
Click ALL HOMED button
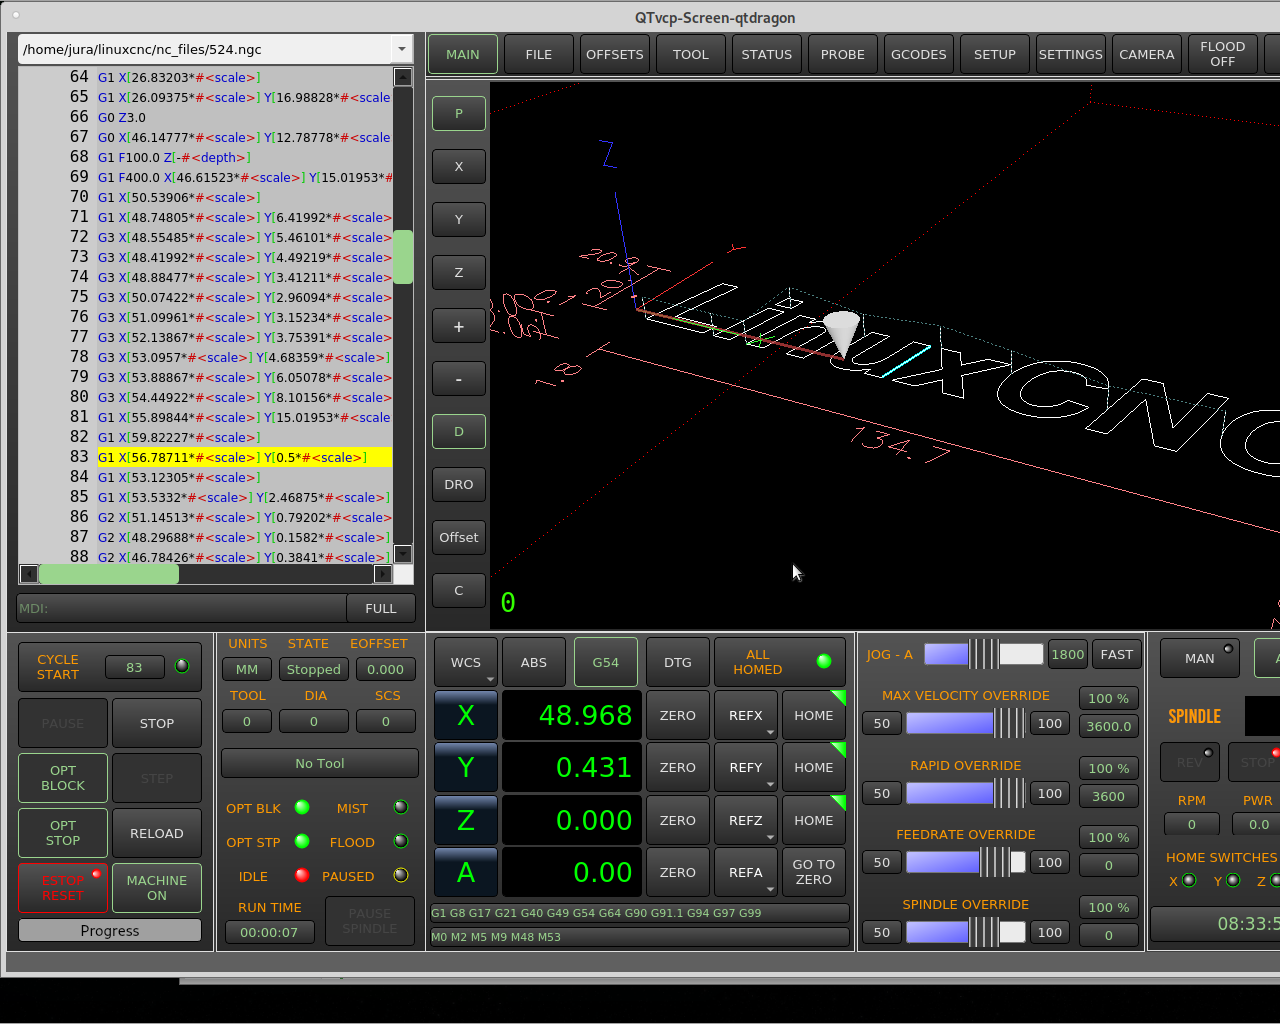click(780, 662)
